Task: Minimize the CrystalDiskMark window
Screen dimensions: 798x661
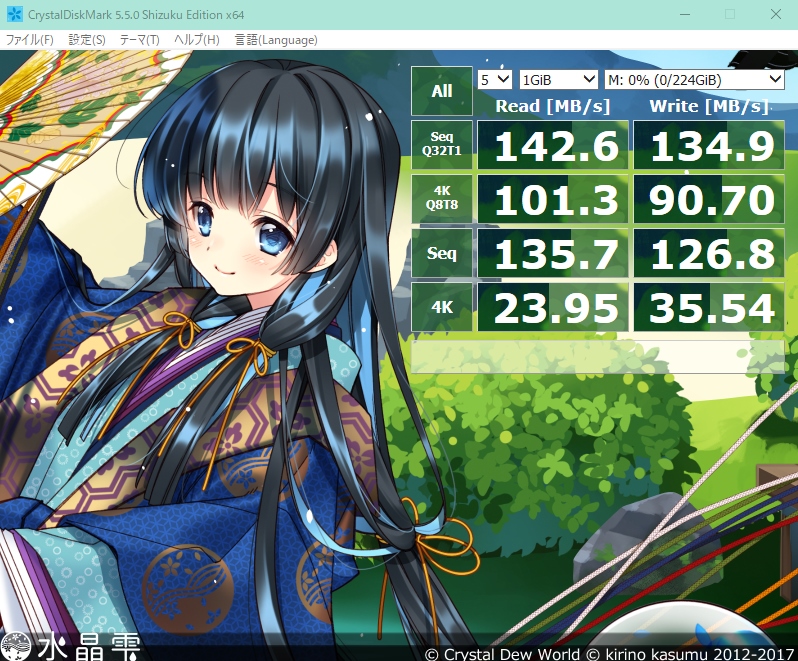Action: [x=685, y=14]
